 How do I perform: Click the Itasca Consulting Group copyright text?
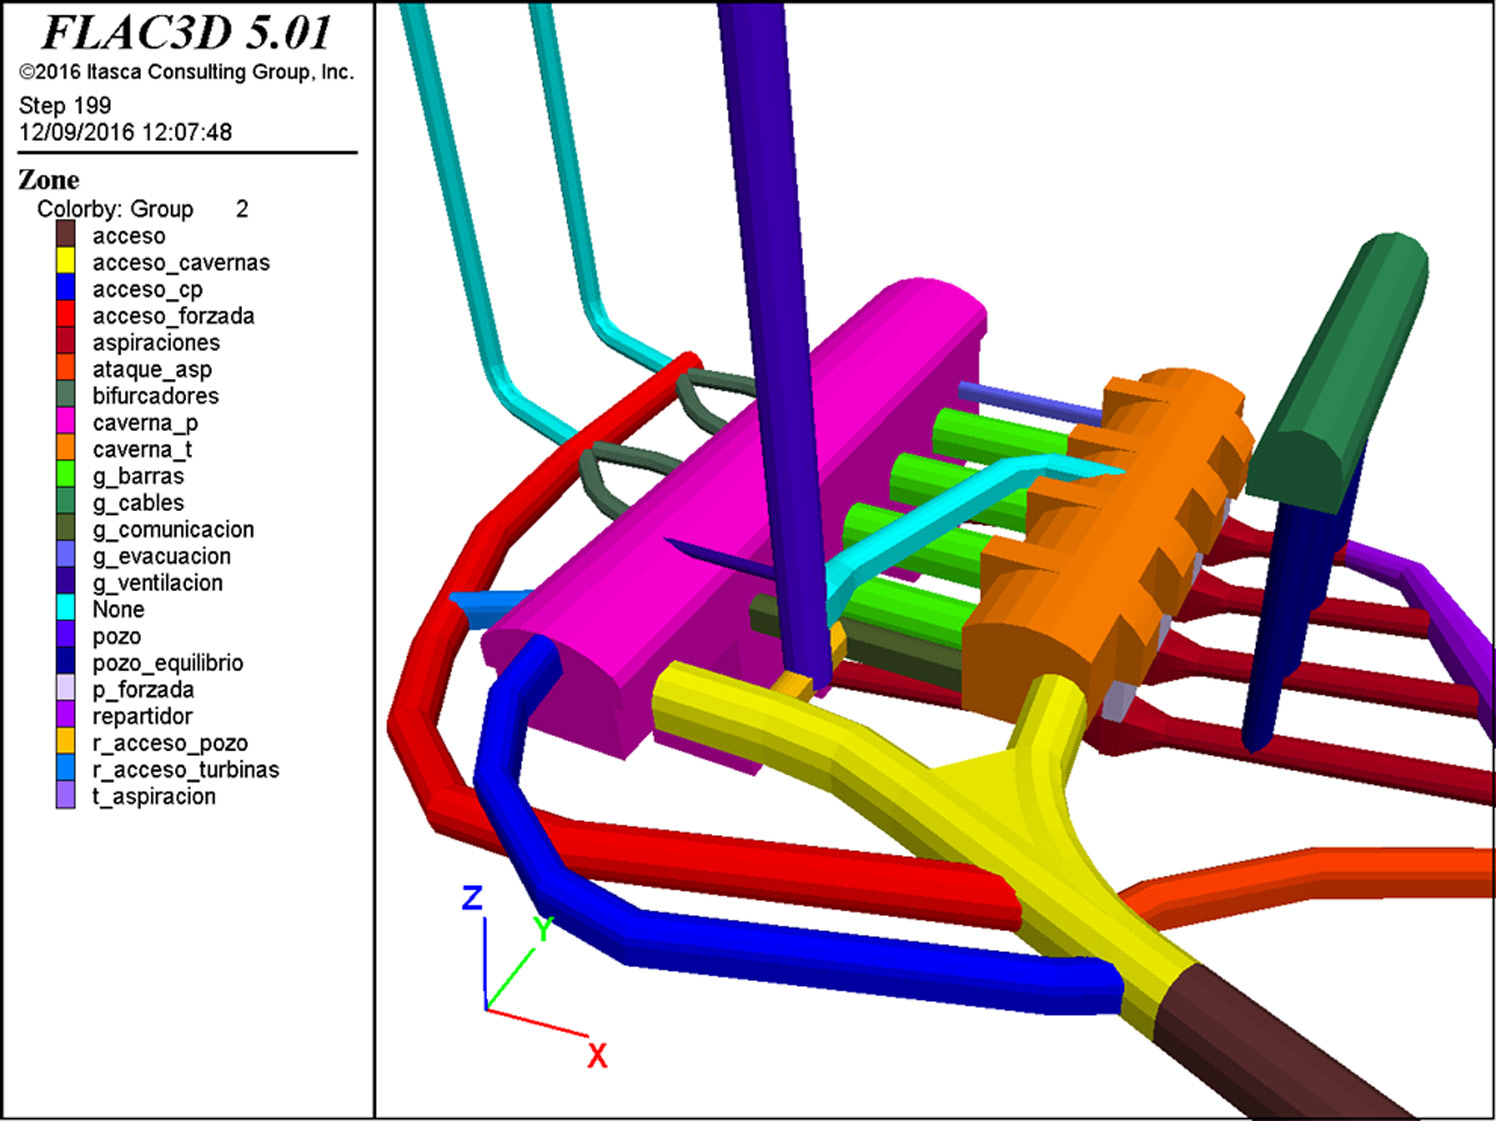pos(186,72)
